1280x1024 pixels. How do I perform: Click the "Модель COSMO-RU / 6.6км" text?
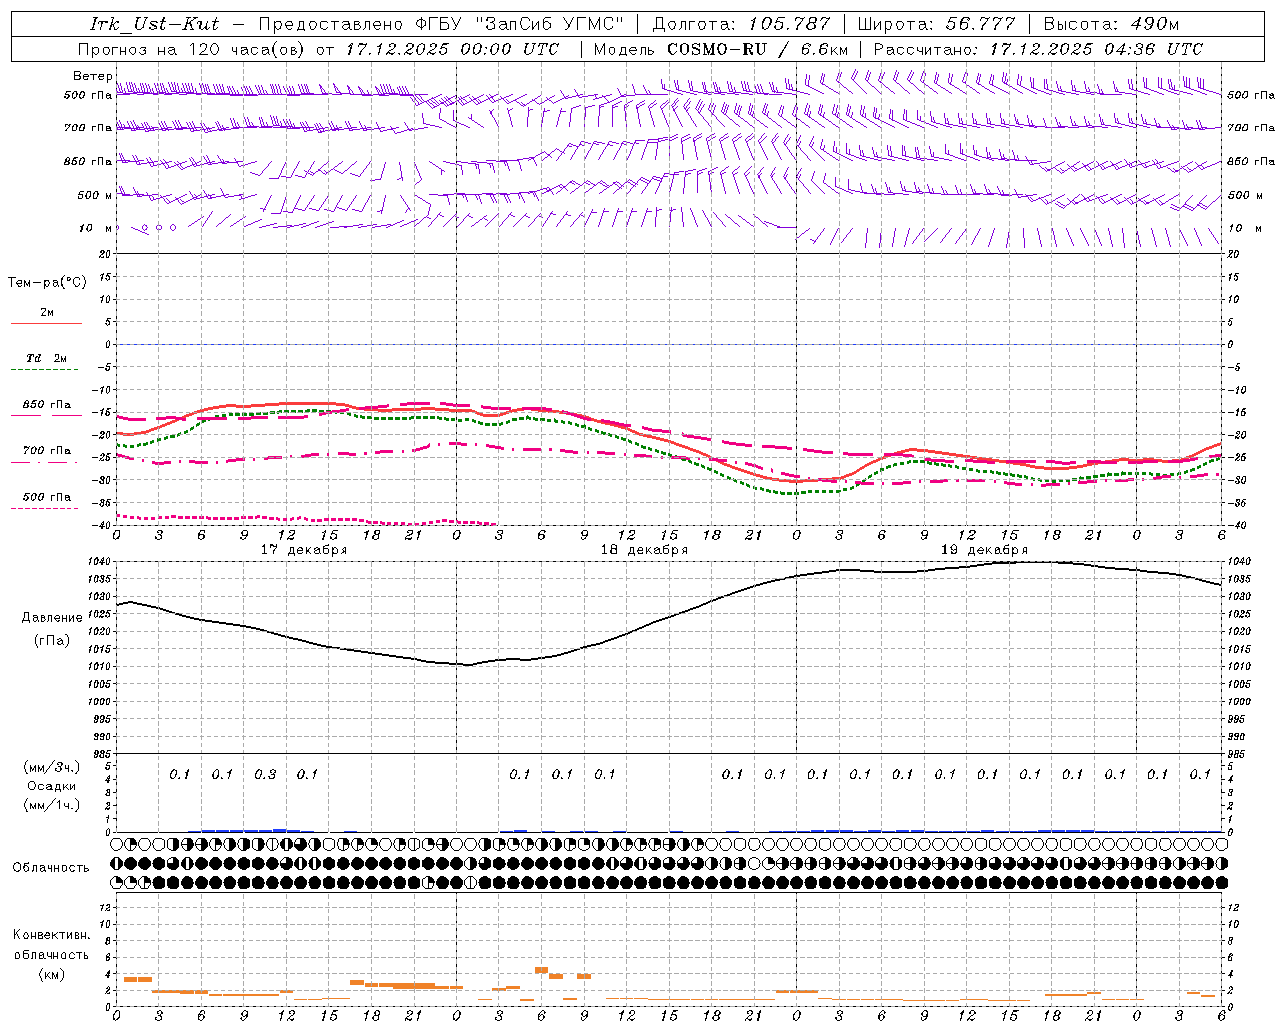coord(721,49)
